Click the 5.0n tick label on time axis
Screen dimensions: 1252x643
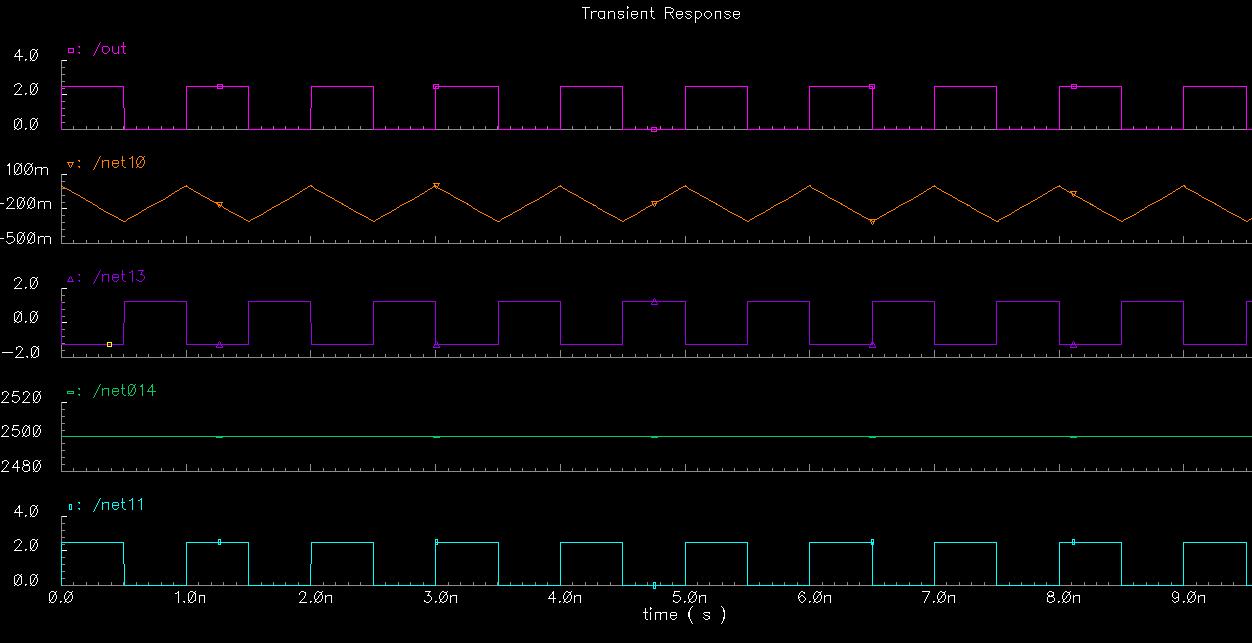click(690, 598)
